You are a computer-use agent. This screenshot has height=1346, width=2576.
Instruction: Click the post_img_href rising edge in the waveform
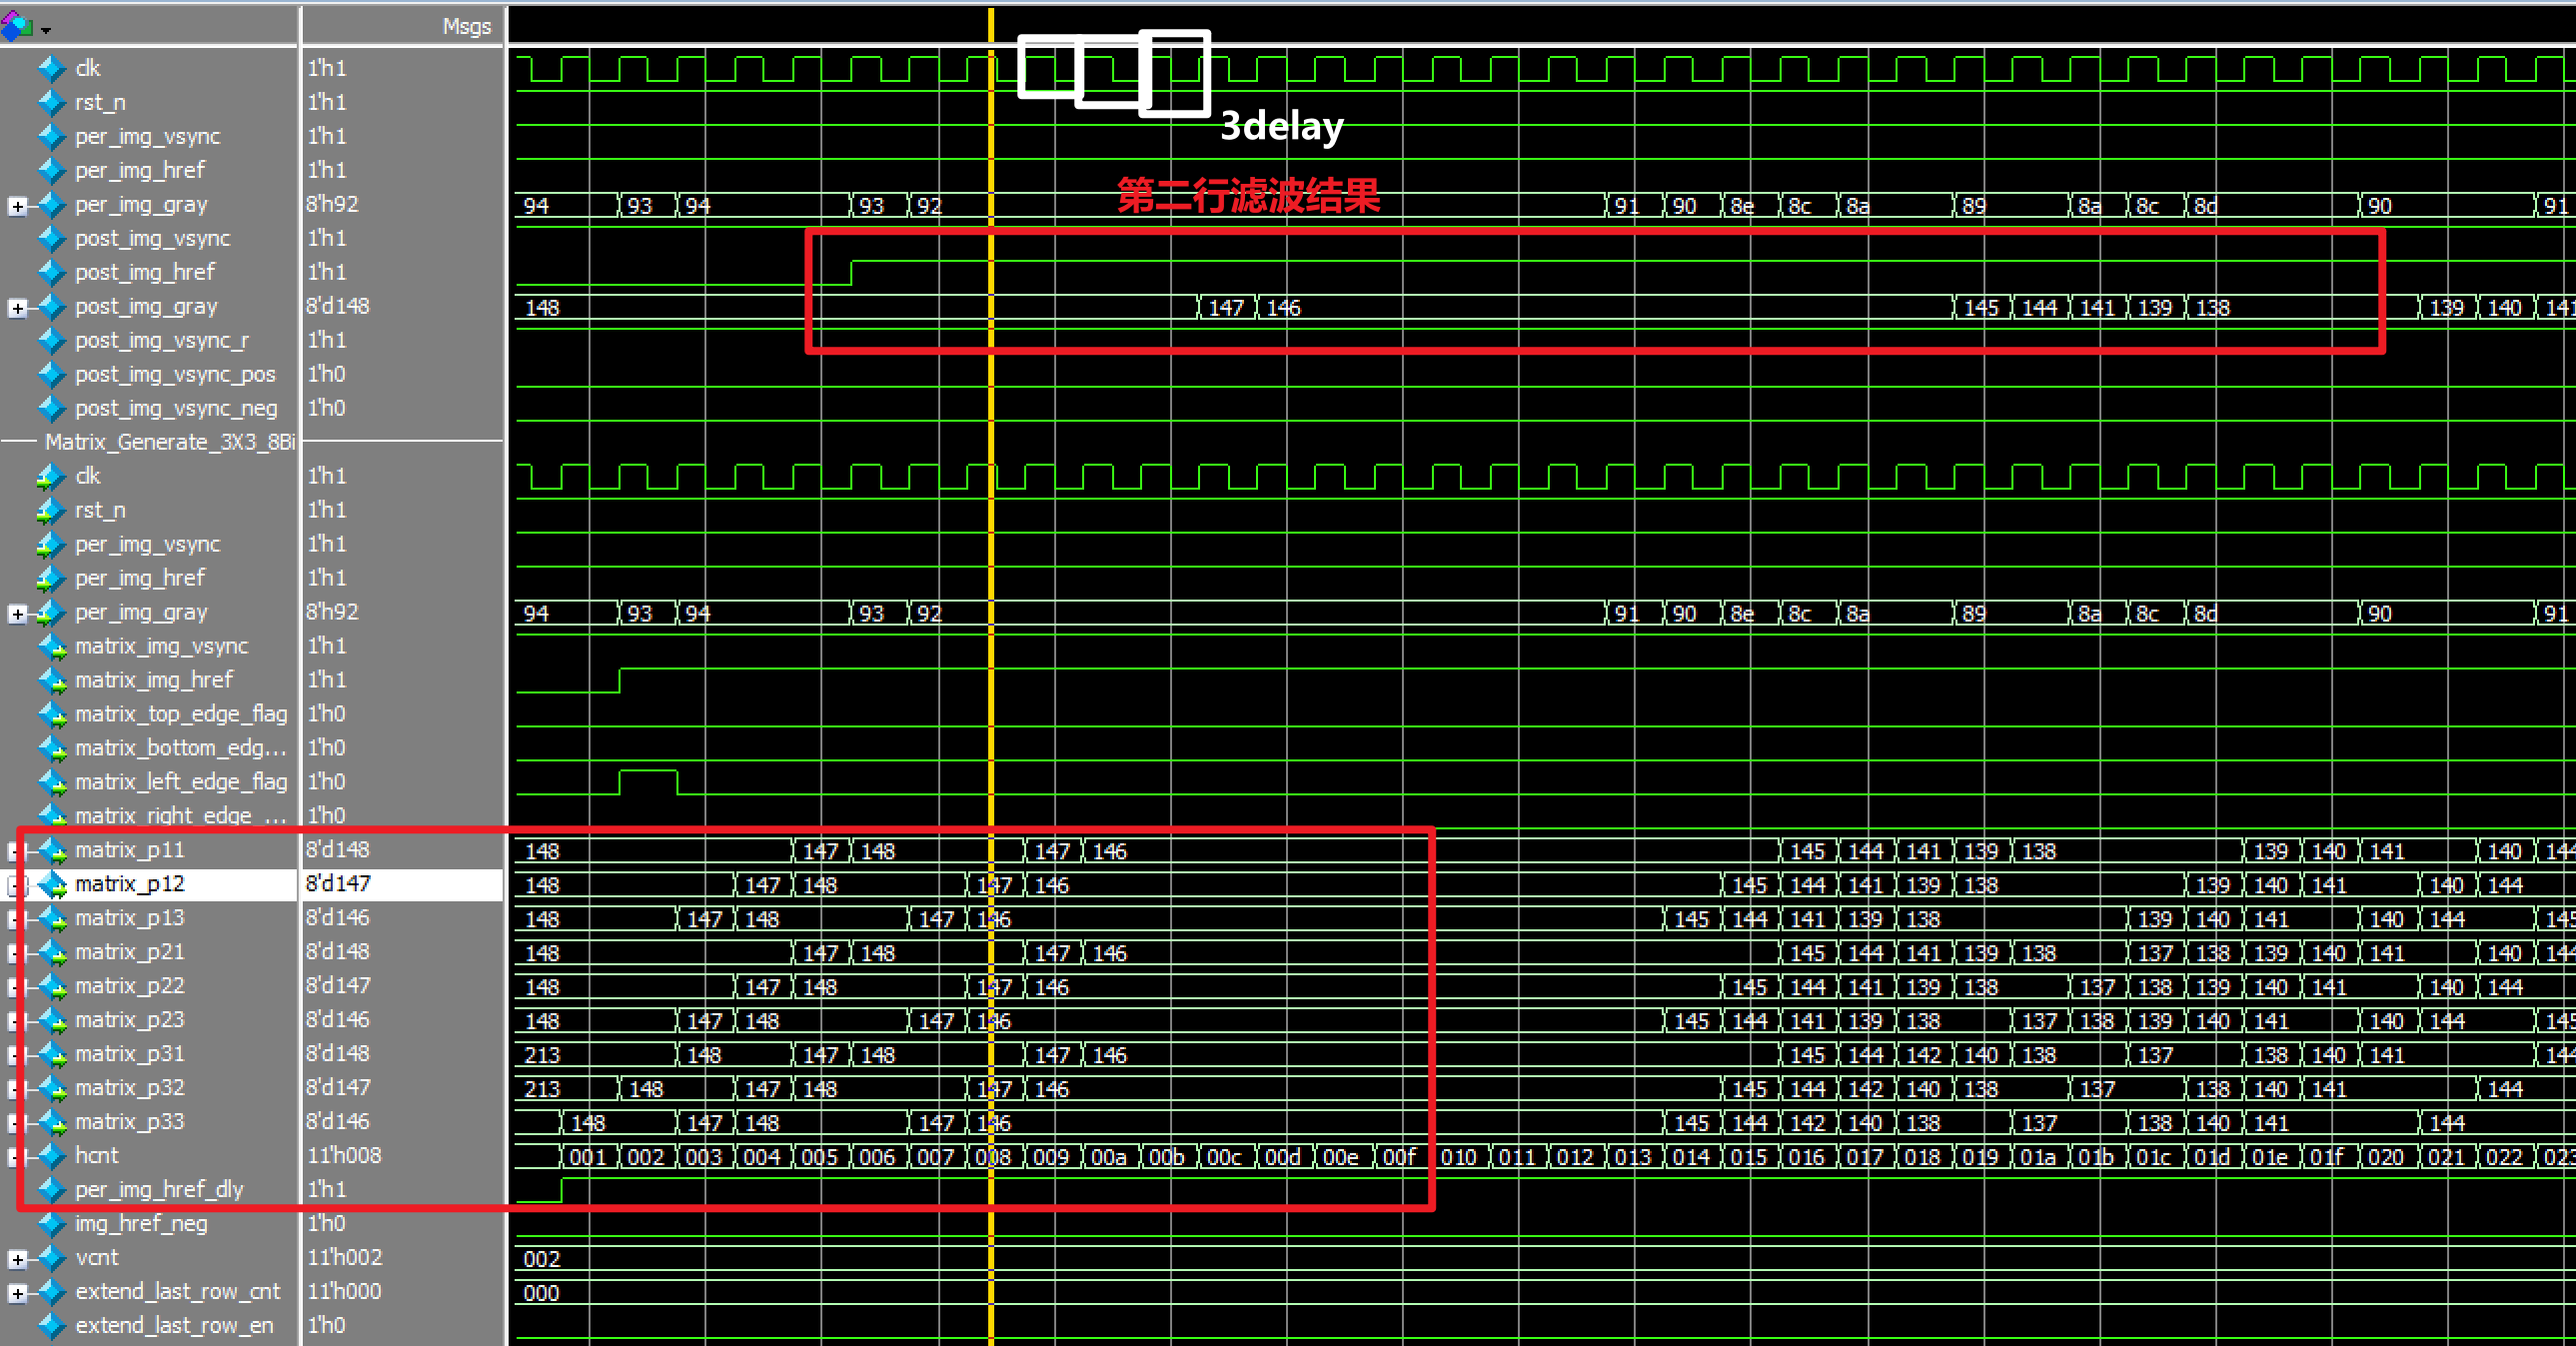[x=851, y=273]
